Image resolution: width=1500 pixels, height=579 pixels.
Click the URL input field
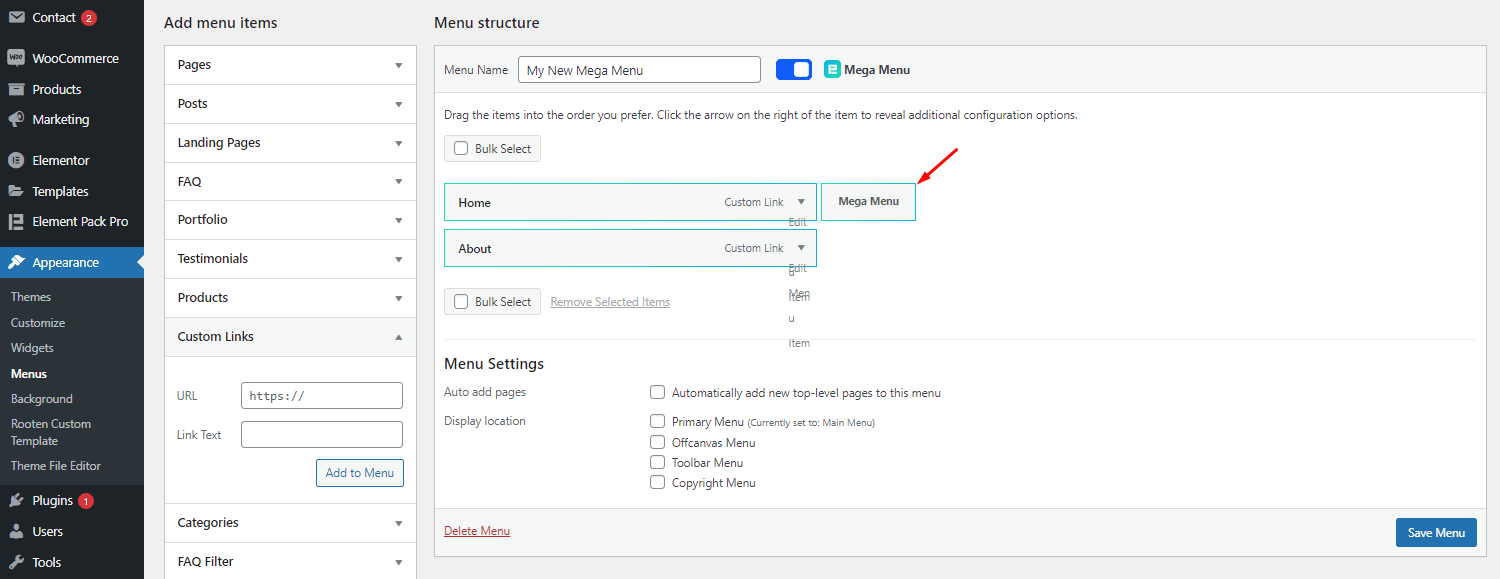coord(321,396)
